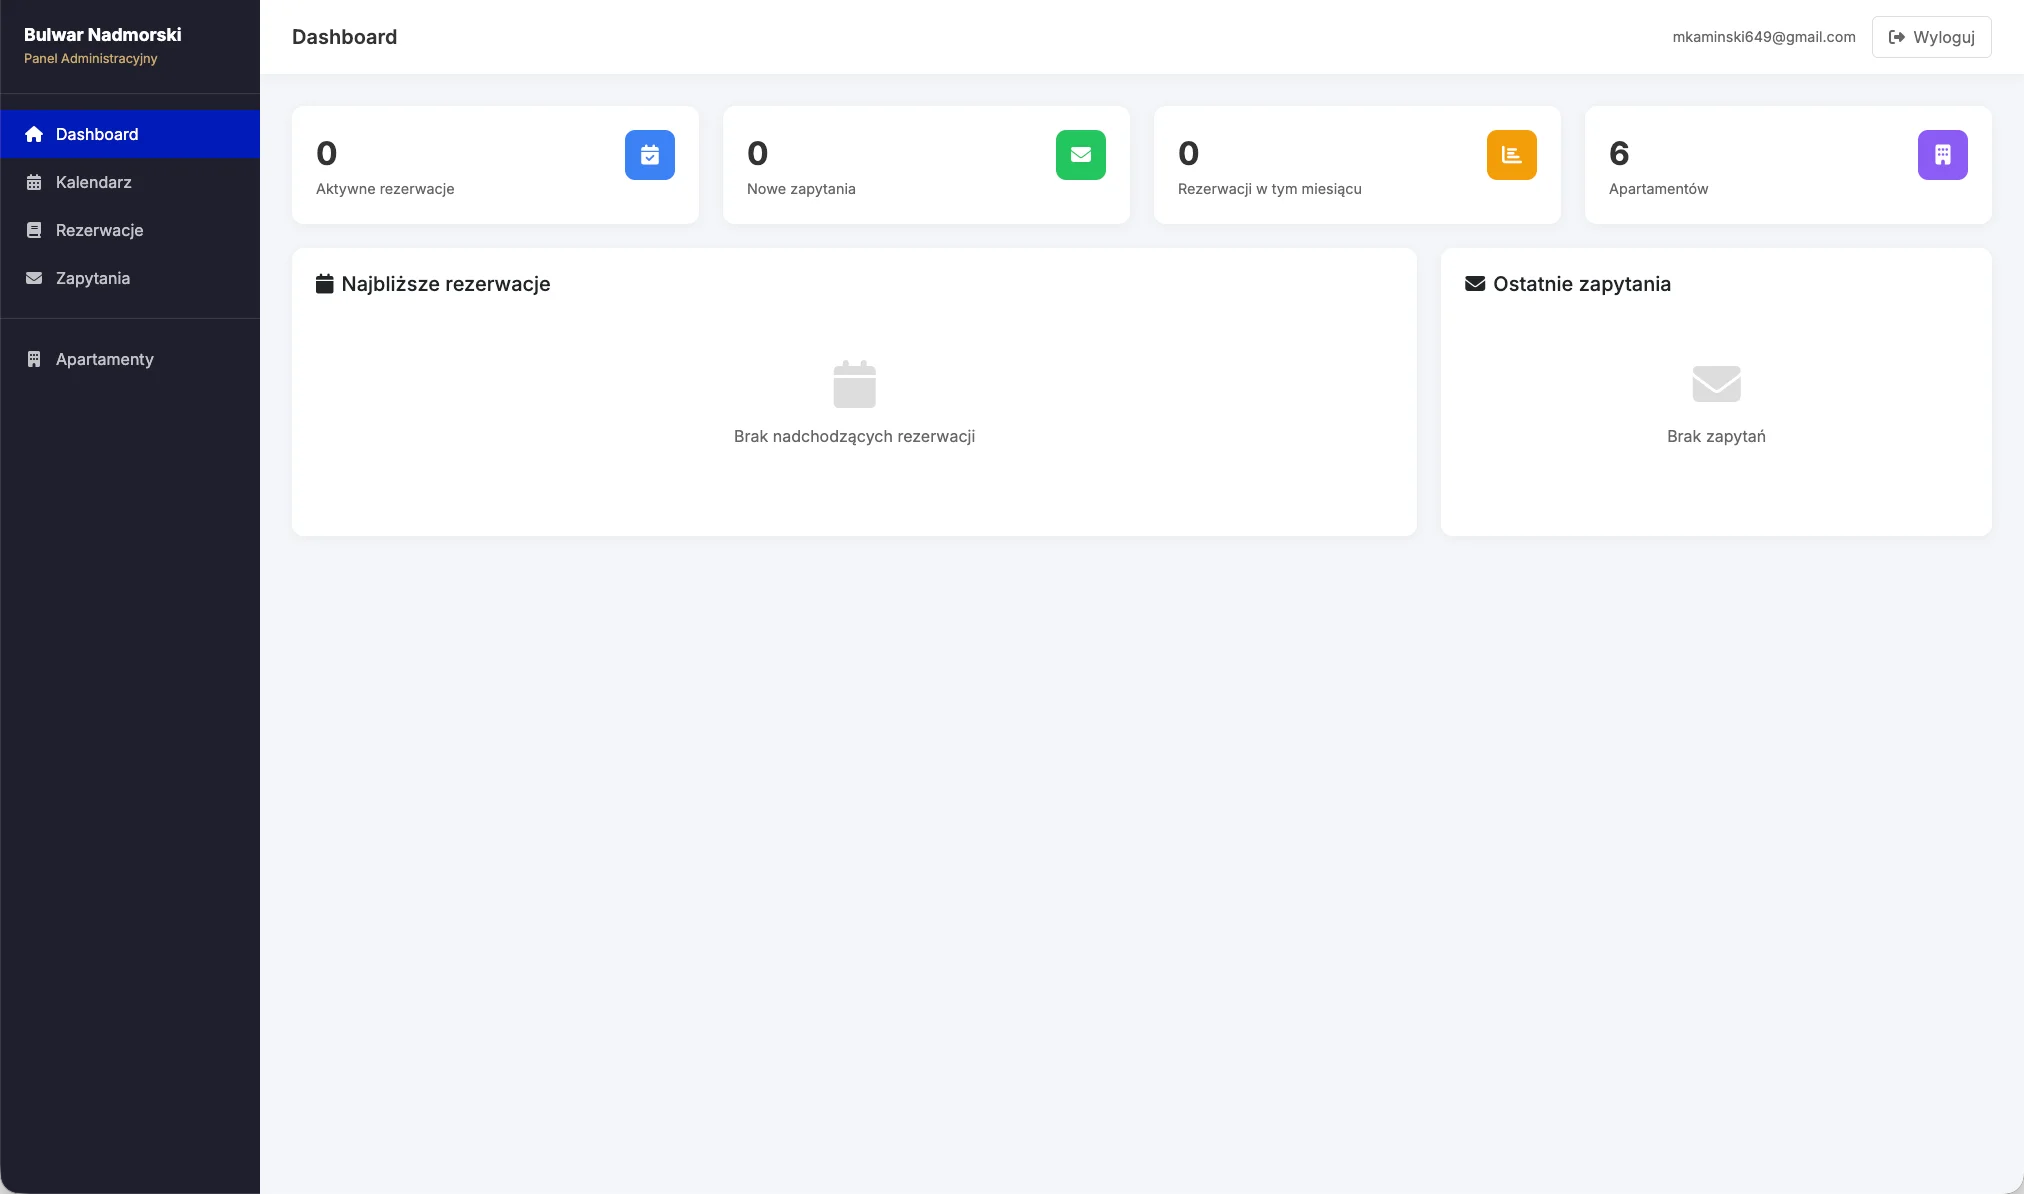This screenshot has height=1194, width=2024.
Task: Go to Rezerwacje in the sidebar
Action: tap(100, 230)
